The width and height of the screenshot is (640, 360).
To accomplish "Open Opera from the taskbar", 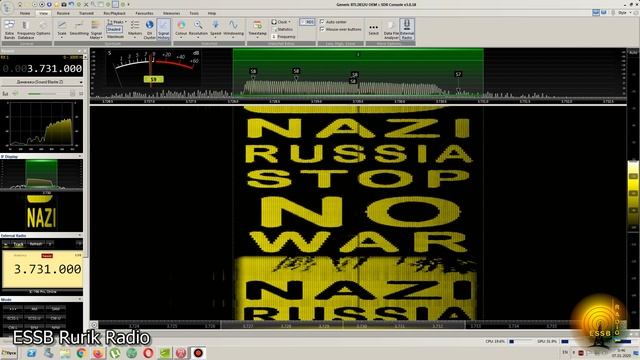I will (148, 353).
